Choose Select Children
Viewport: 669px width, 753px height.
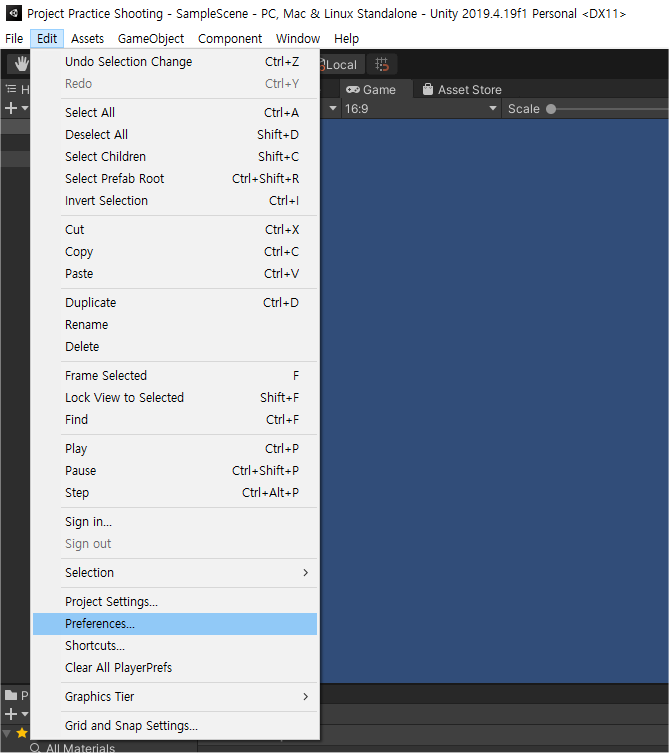pyautogui.click(x=175, y=157)
